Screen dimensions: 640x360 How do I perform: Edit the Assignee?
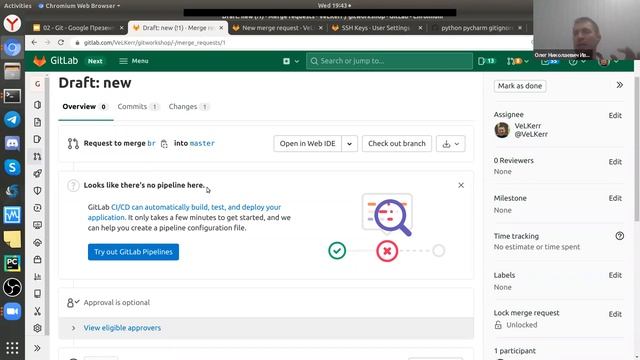[615, 116]
